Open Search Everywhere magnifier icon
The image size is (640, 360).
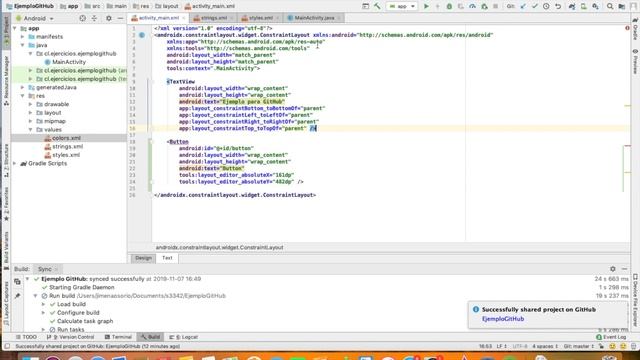pyautogui.click(x=610, y=6)
